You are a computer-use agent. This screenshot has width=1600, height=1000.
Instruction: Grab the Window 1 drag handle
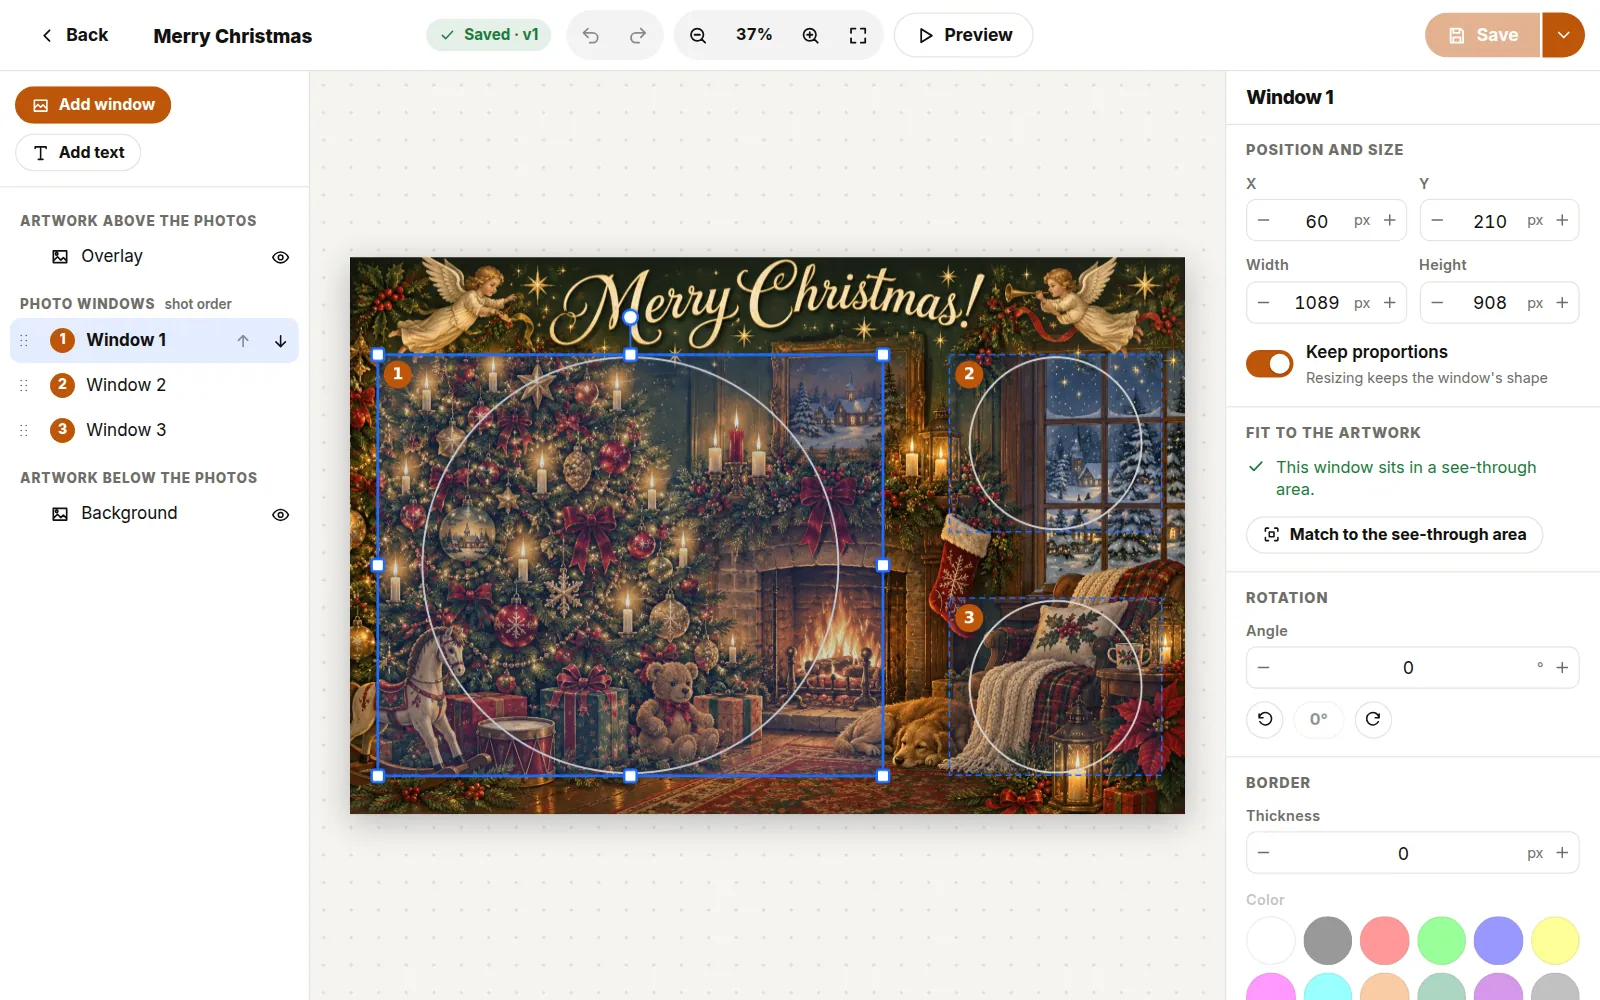(24, 340)
